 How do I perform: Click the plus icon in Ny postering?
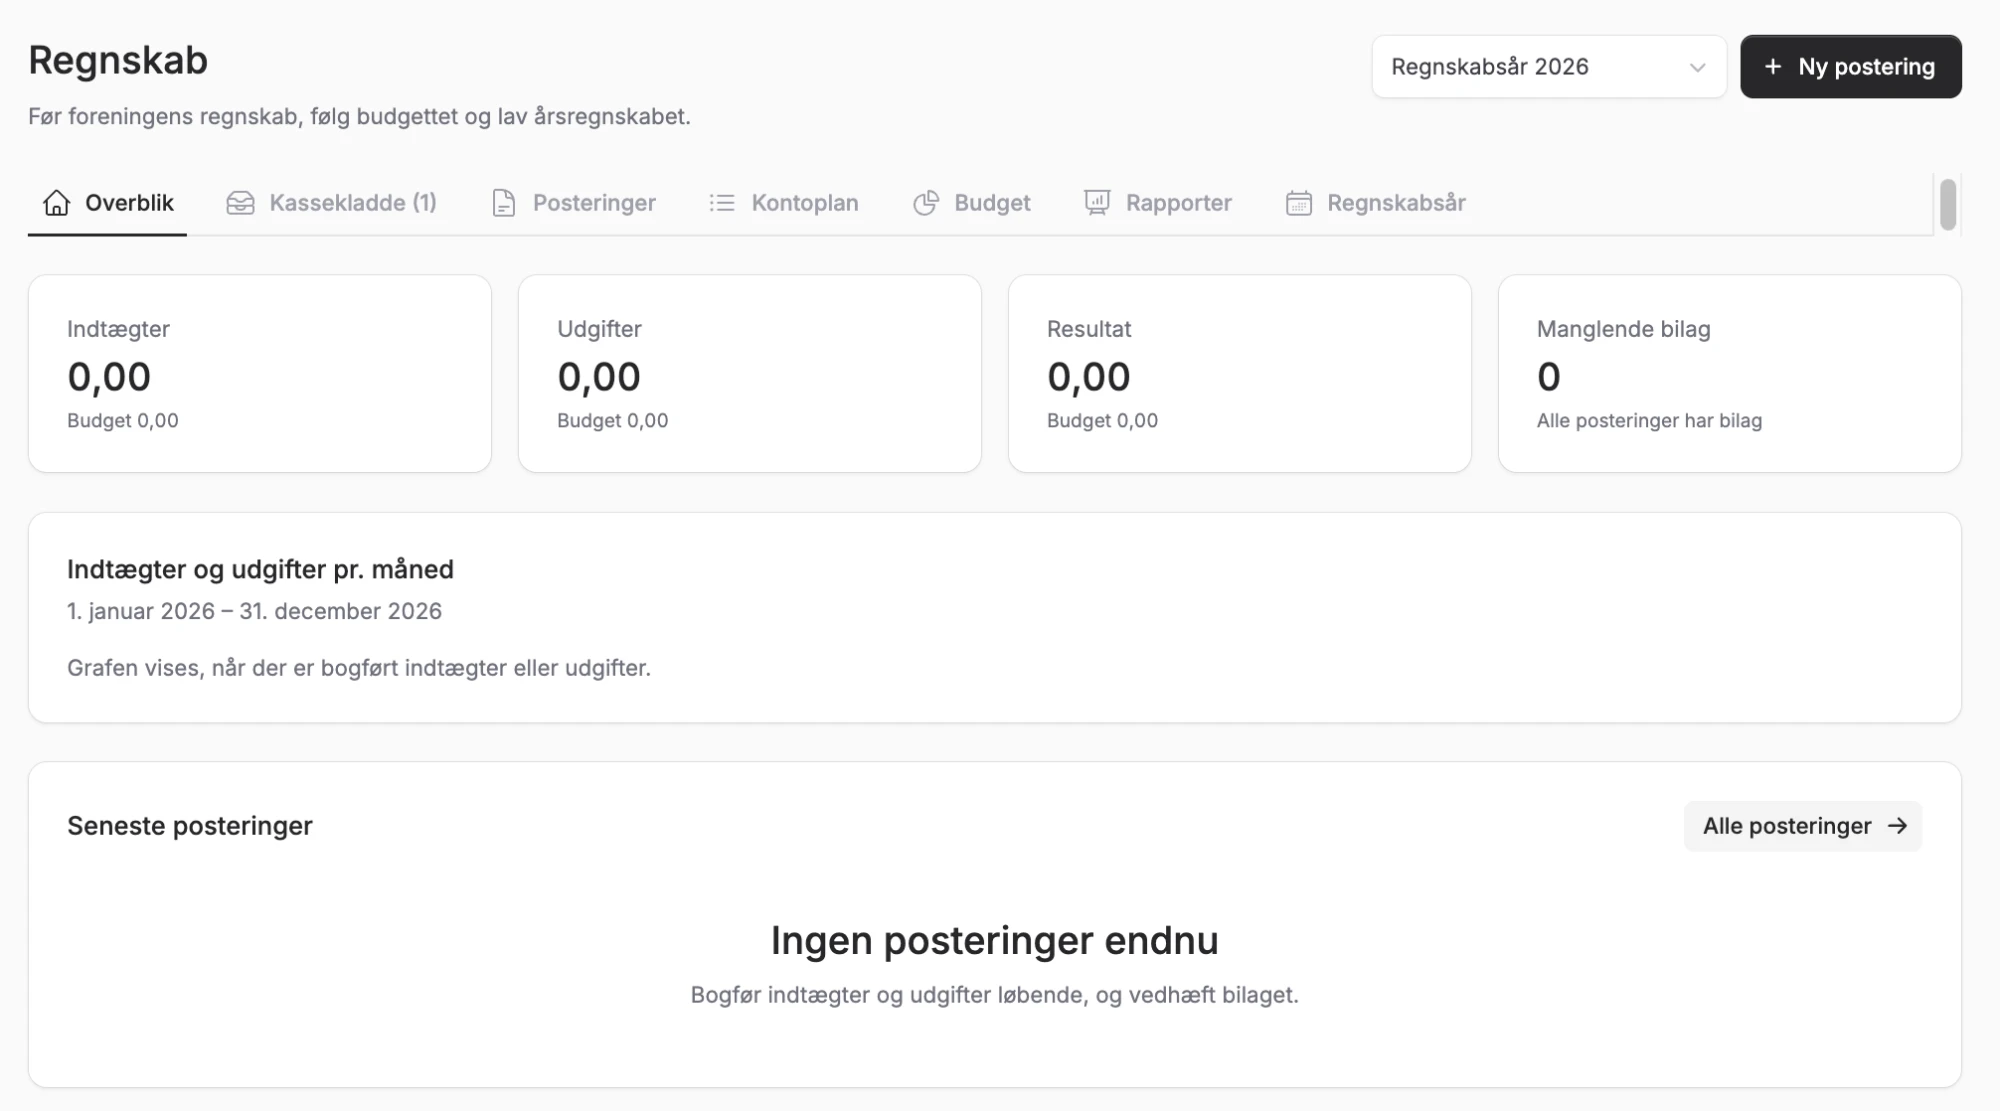[x=1773, y=67]
